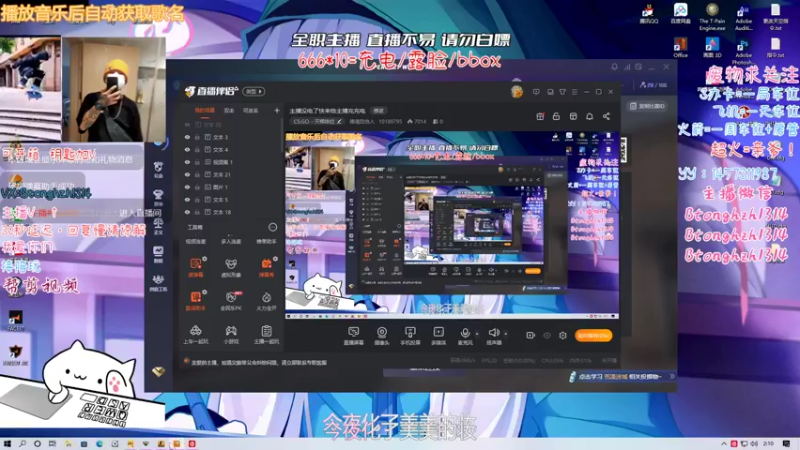800x450 pixels.
Task: Open the 多人连麦 tool entry
Action: coord(231,241)
